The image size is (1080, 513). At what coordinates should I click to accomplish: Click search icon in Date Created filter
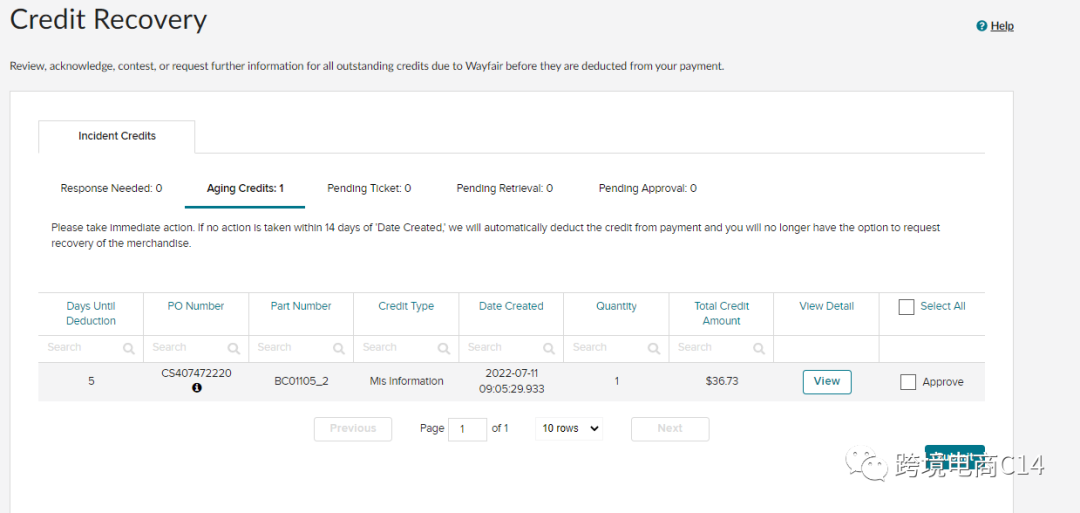pos(548,349)
